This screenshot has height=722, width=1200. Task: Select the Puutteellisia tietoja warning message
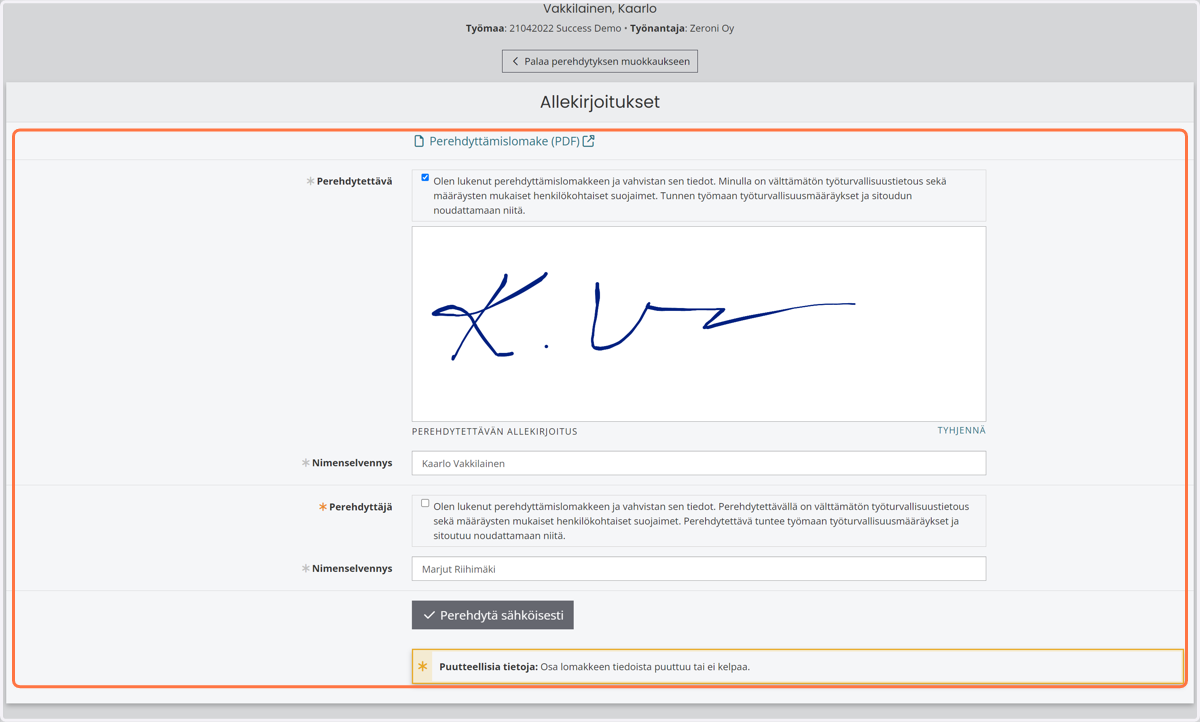click(x=797, y=666)
